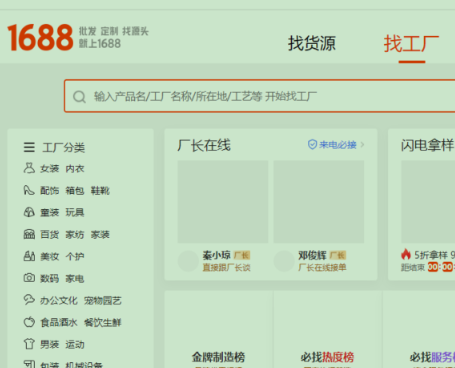Viewport: 455px width, 368px height.
Task: Open the 个护 category
Action: coord(75,257)
